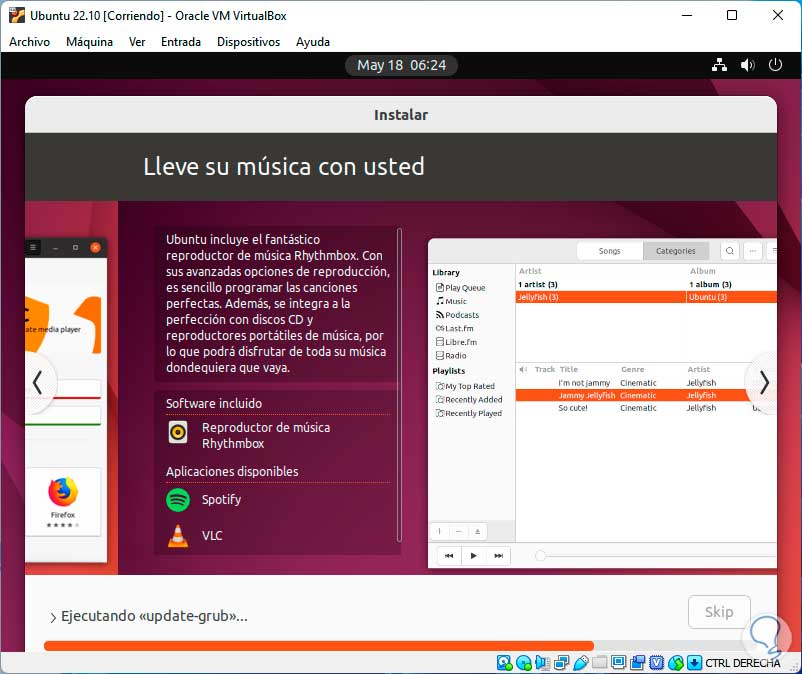Click the audio status icon in VirtualBox status bar
This screenshot has width=802, height=674.
[x=542, y=663]
